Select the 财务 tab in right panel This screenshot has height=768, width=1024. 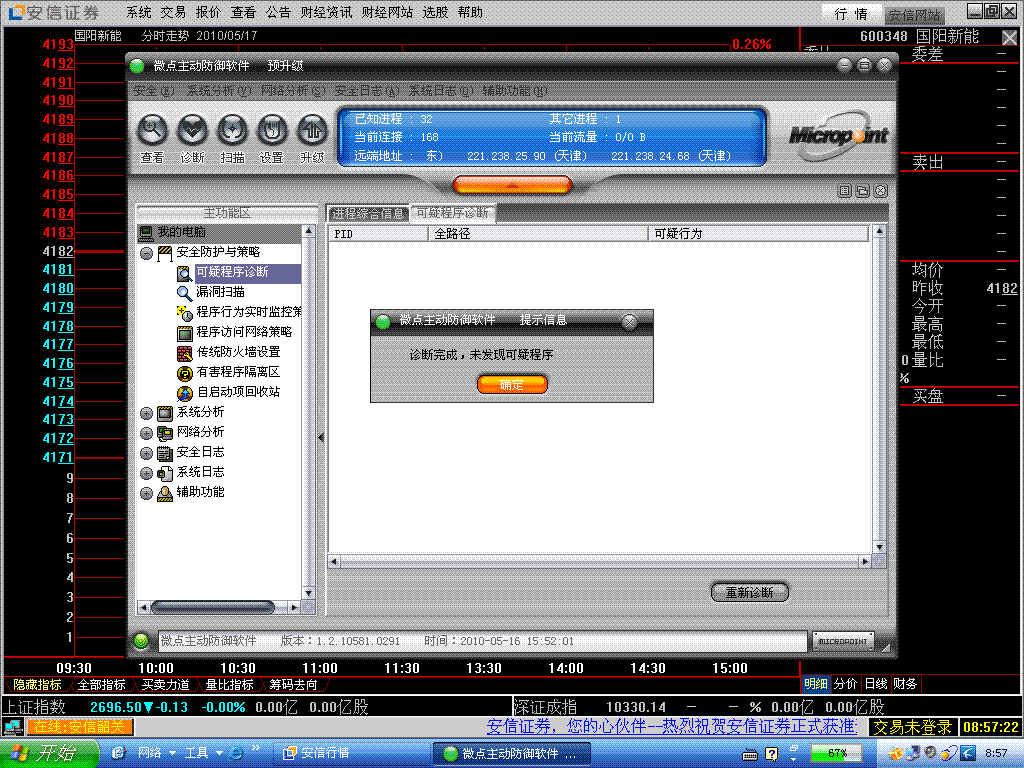pos(905,684)
